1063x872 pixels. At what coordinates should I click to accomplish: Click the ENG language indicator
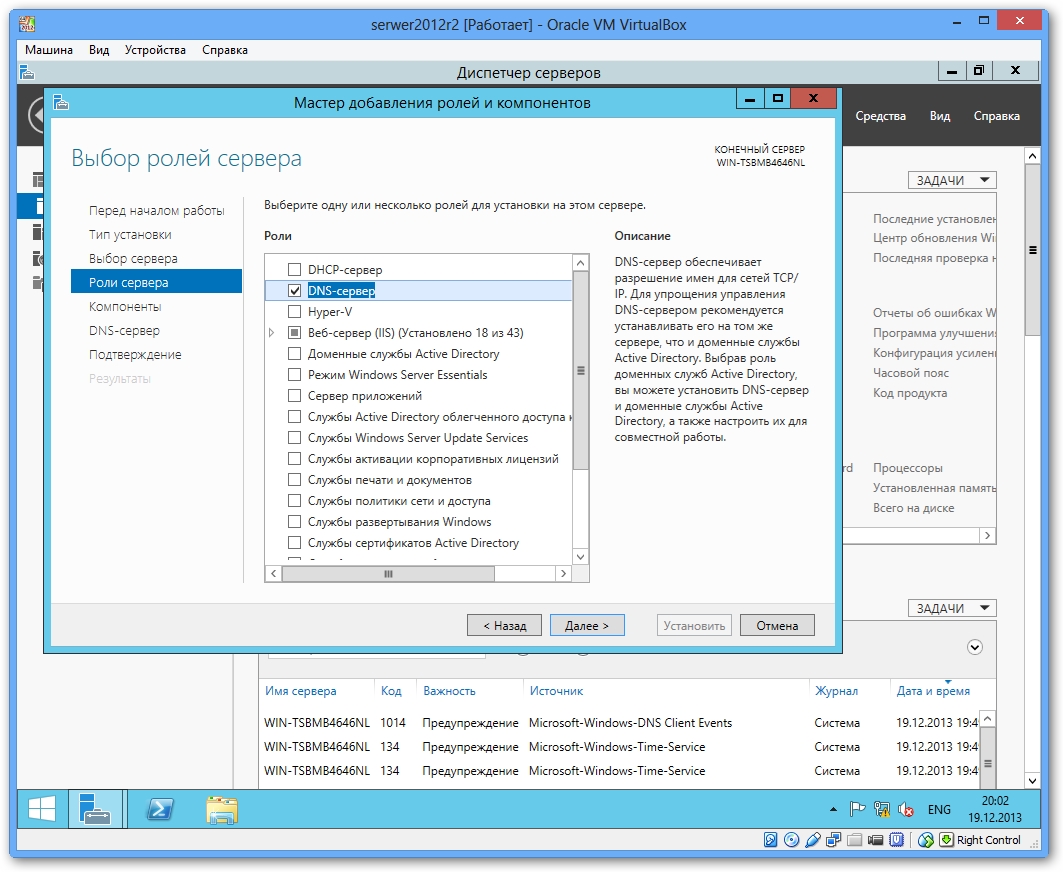point(939,810)
